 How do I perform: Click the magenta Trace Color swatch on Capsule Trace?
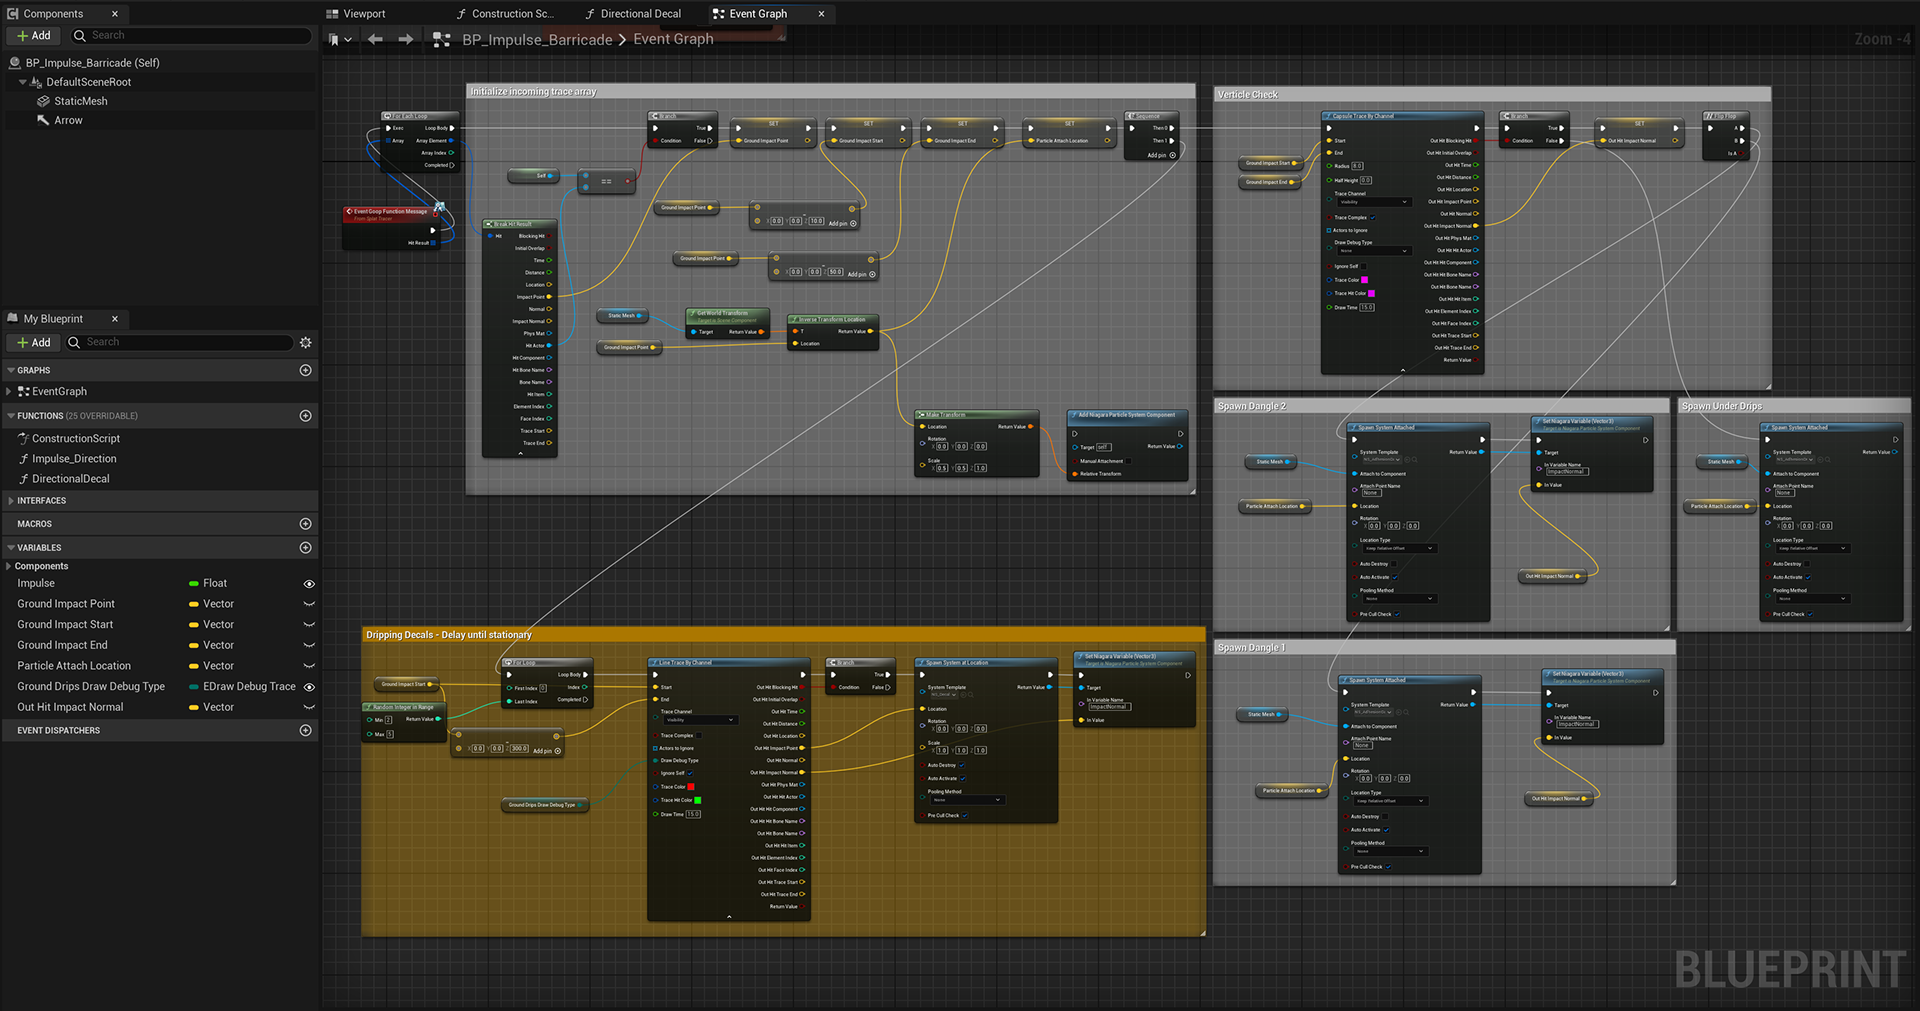pyautogui.click(x=1364, y=280)
